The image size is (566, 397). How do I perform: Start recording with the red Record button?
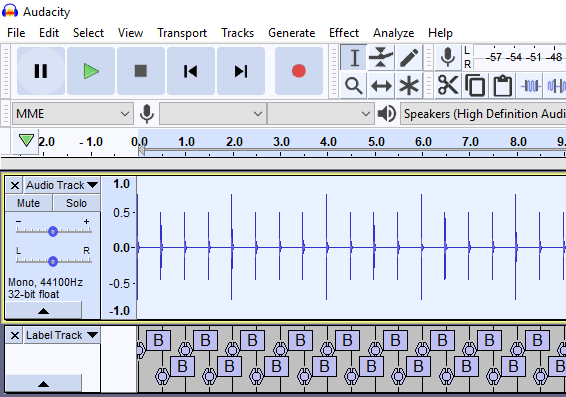(x=299, y=71)
